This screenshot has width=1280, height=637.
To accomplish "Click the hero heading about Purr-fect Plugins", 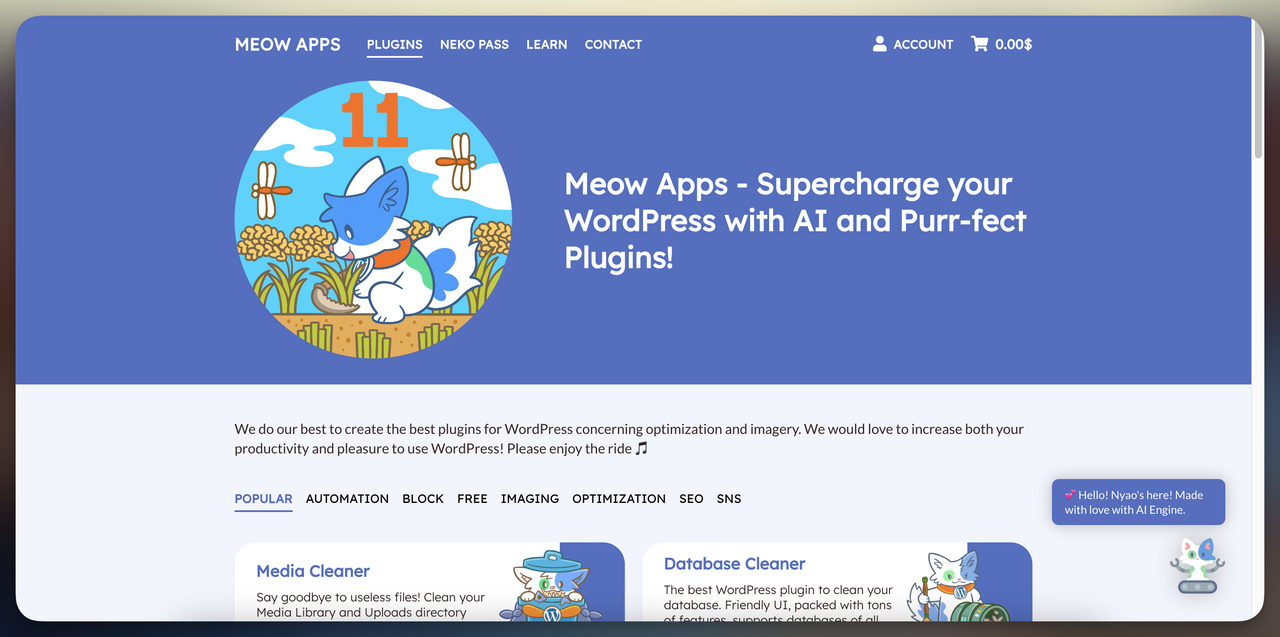I will pos(795,220).
